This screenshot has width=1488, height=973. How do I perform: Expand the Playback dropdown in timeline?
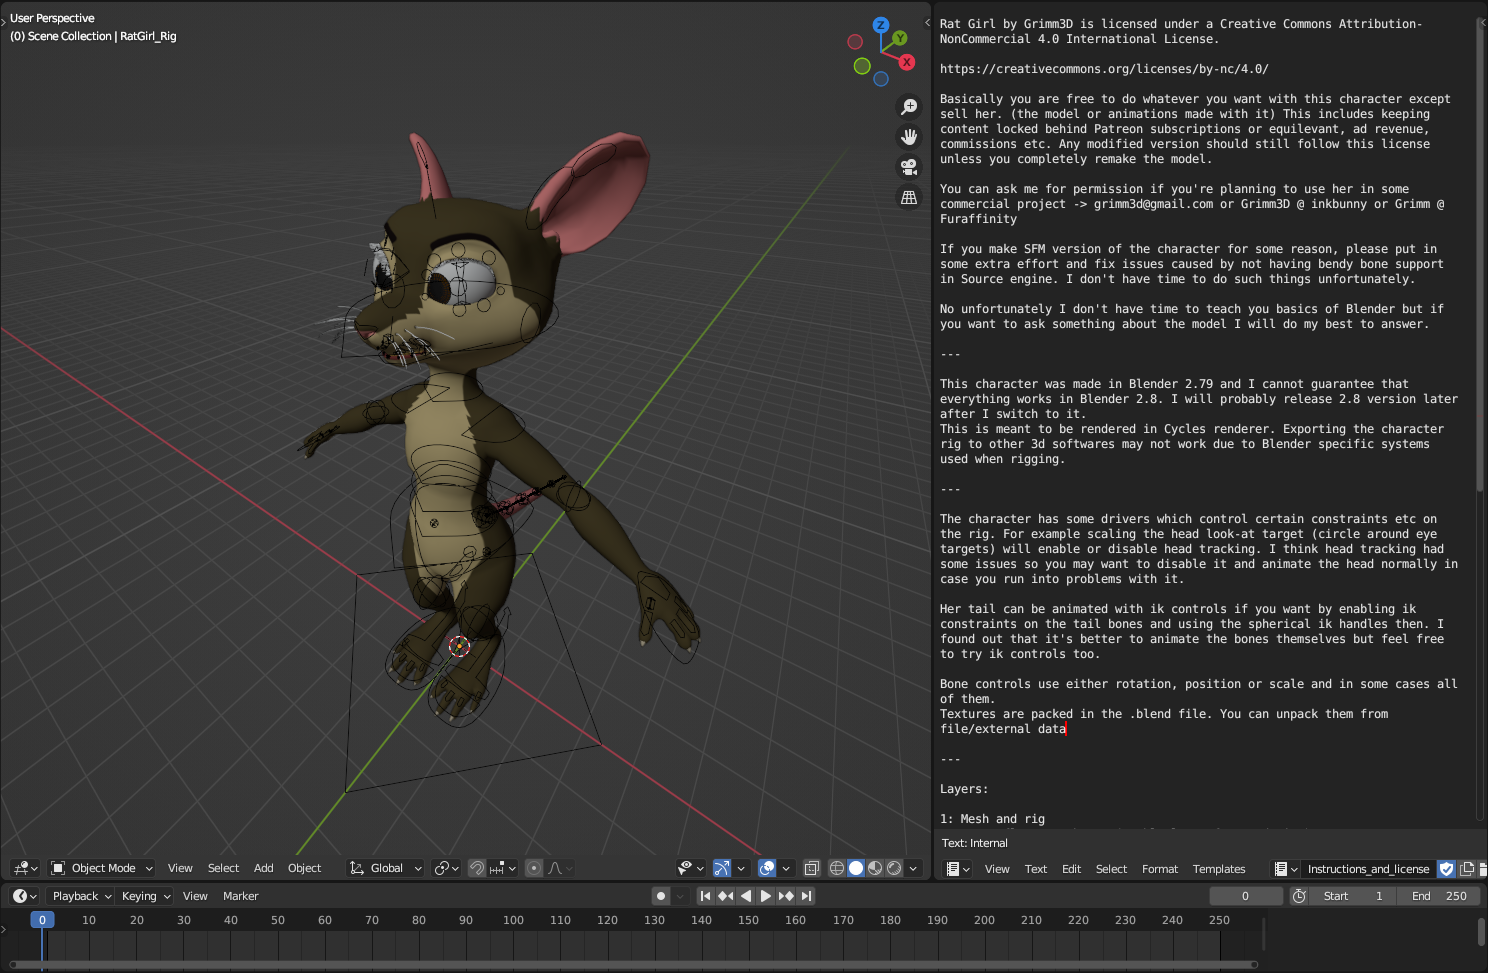[x=82, y=896]
